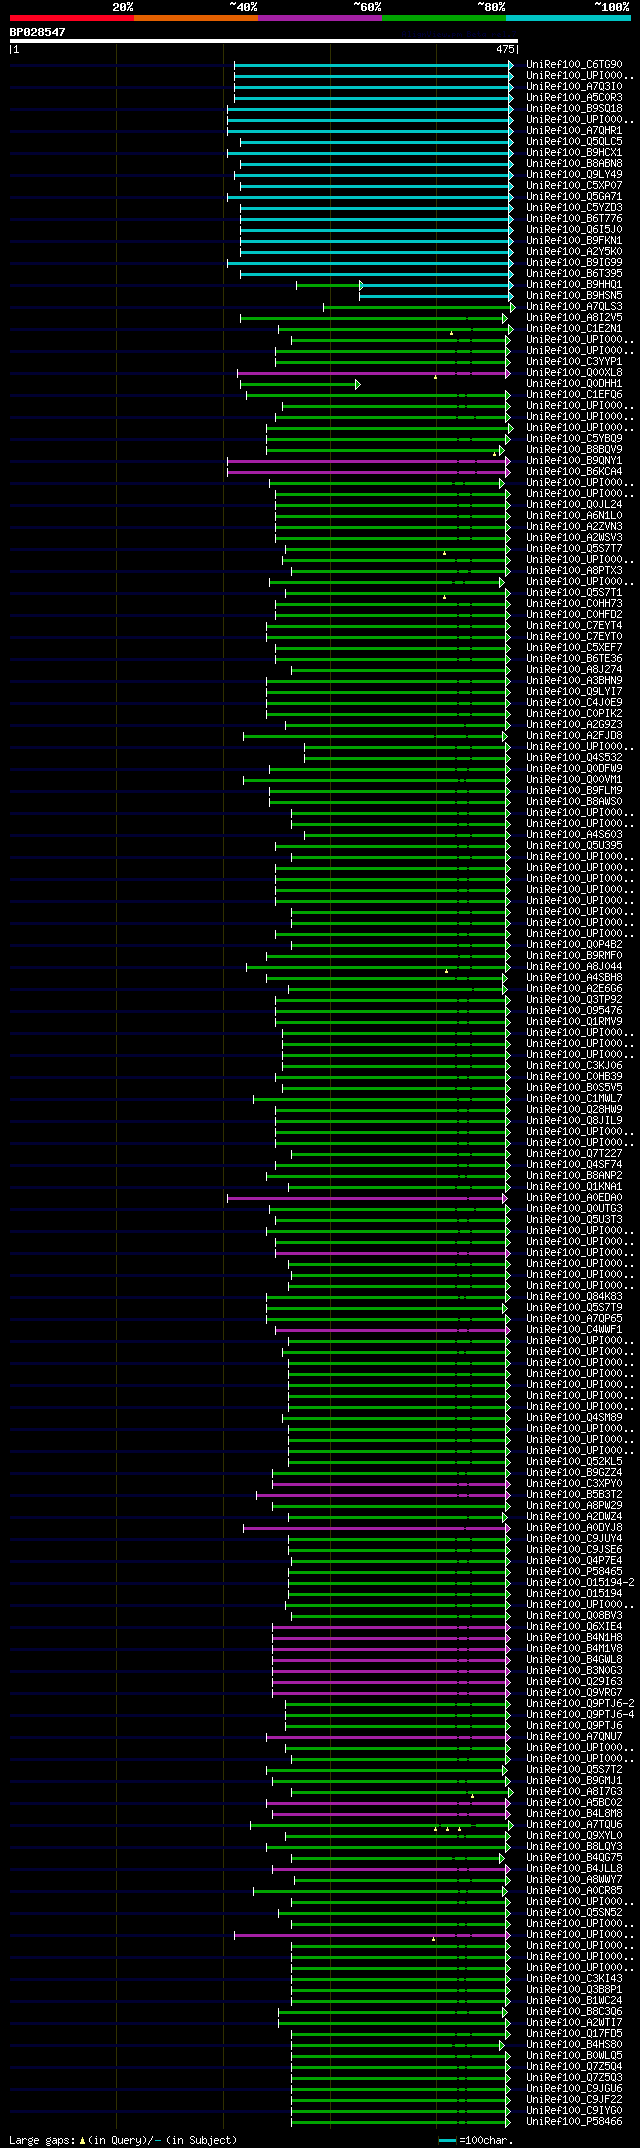The width and height of the screenshot is (640, 2148).
Task: Select hit label UniRef100_Q6XIE4
Action: click(x=574, y=1627)
